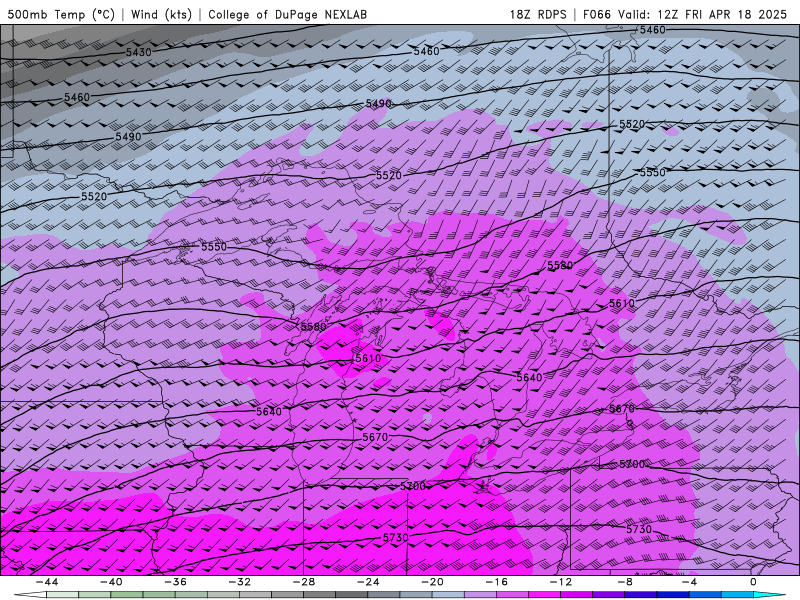Click the easternmost 5550 contour label
800x600 pixels.
(x=653, y=172)
